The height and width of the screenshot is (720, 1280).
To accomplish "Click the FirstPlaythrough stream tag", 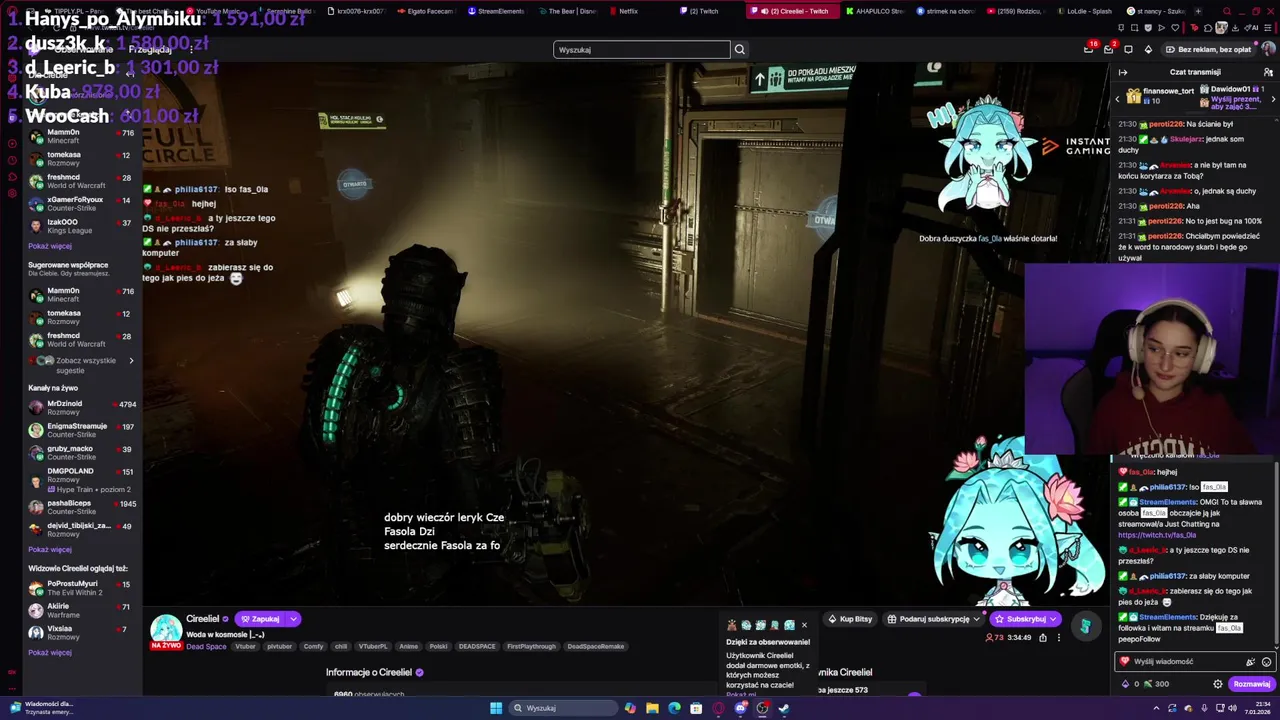I will (531, 647).
